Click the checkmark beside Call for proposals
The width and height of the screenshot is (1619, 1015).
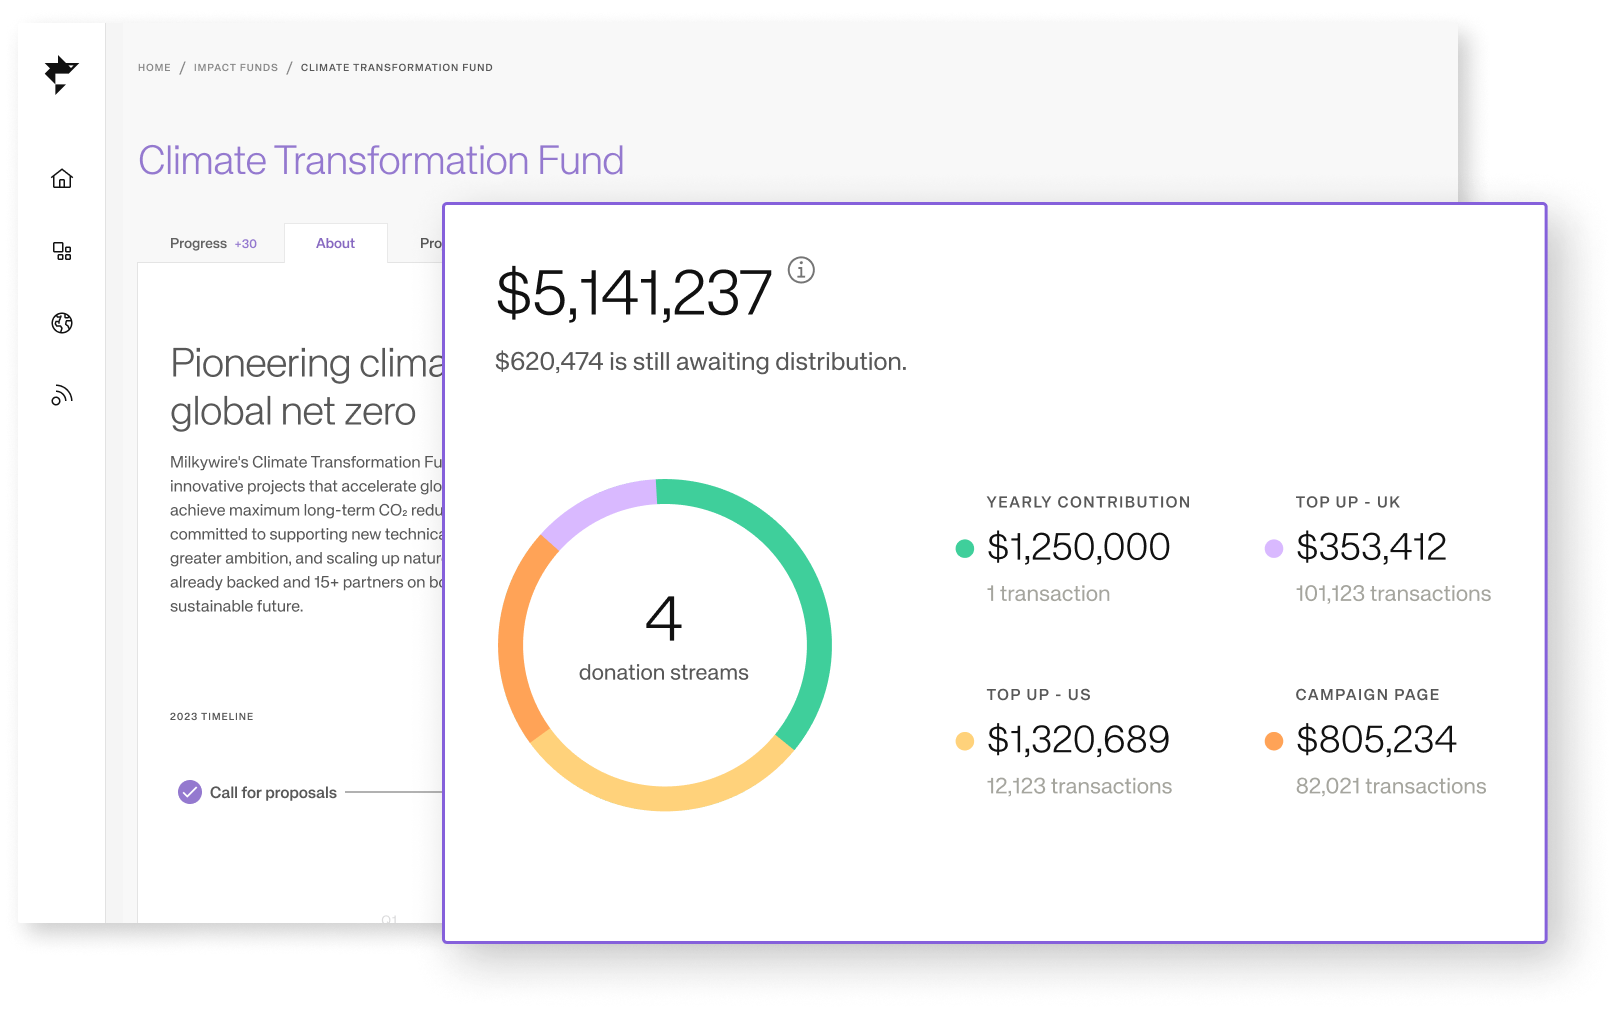pyautogui.click(x=190, y=791)
